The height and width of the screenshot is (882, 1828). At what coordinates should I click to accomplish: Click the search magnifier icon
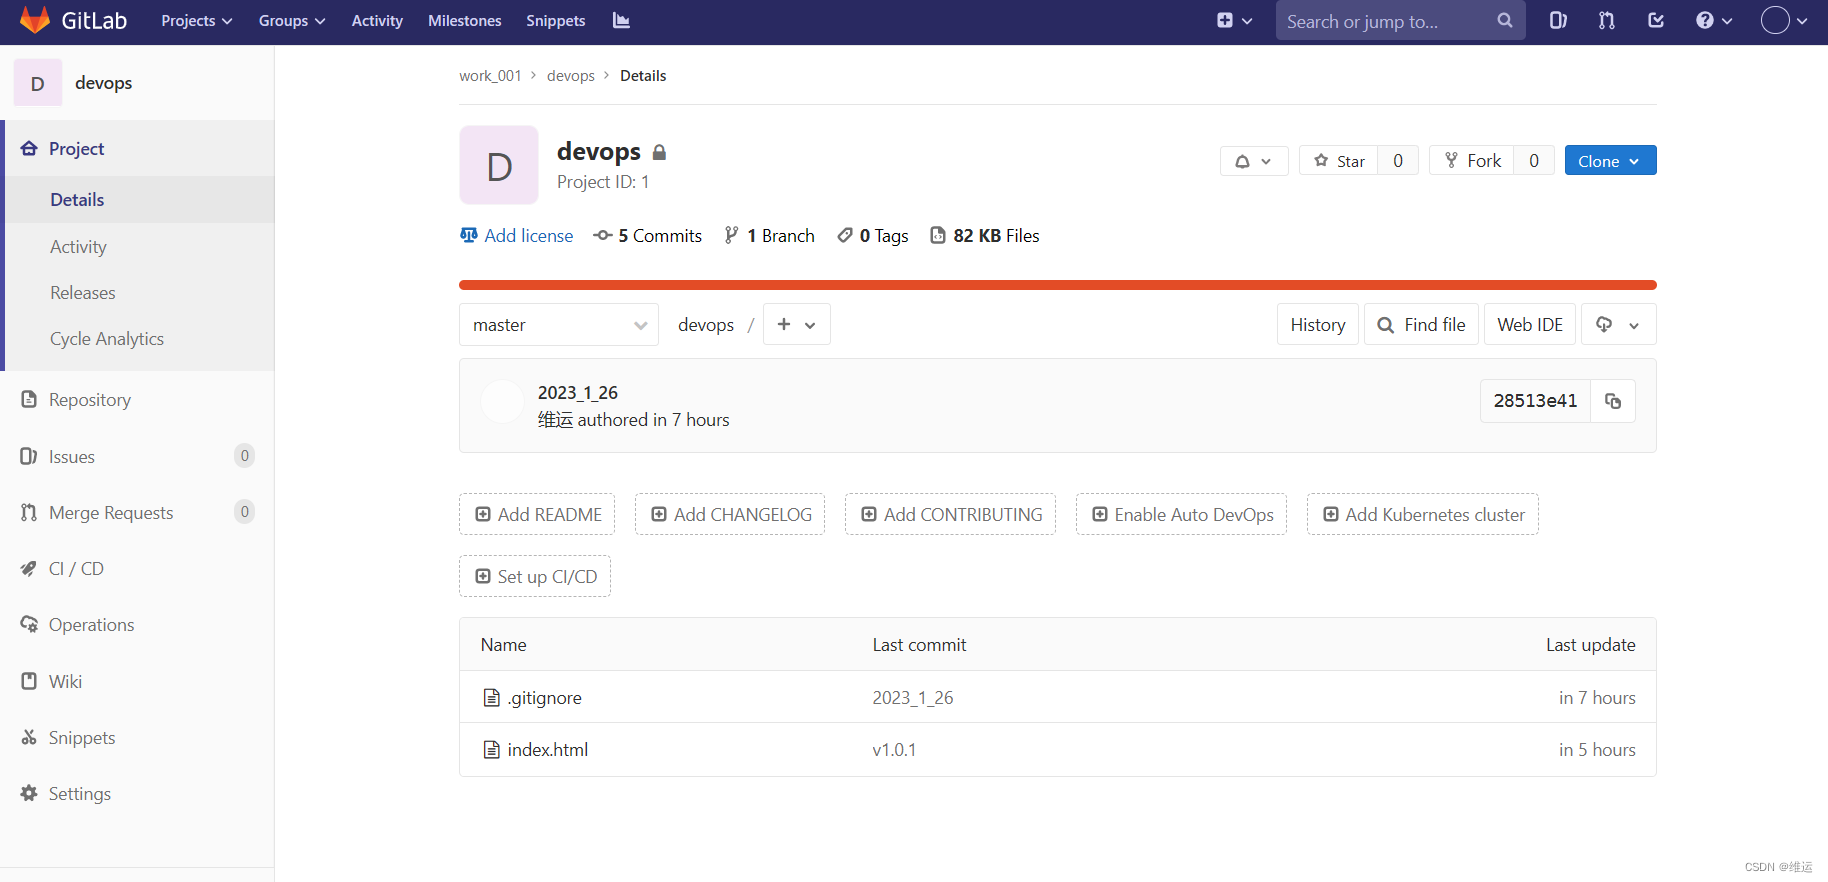[x=1504, y=21]
